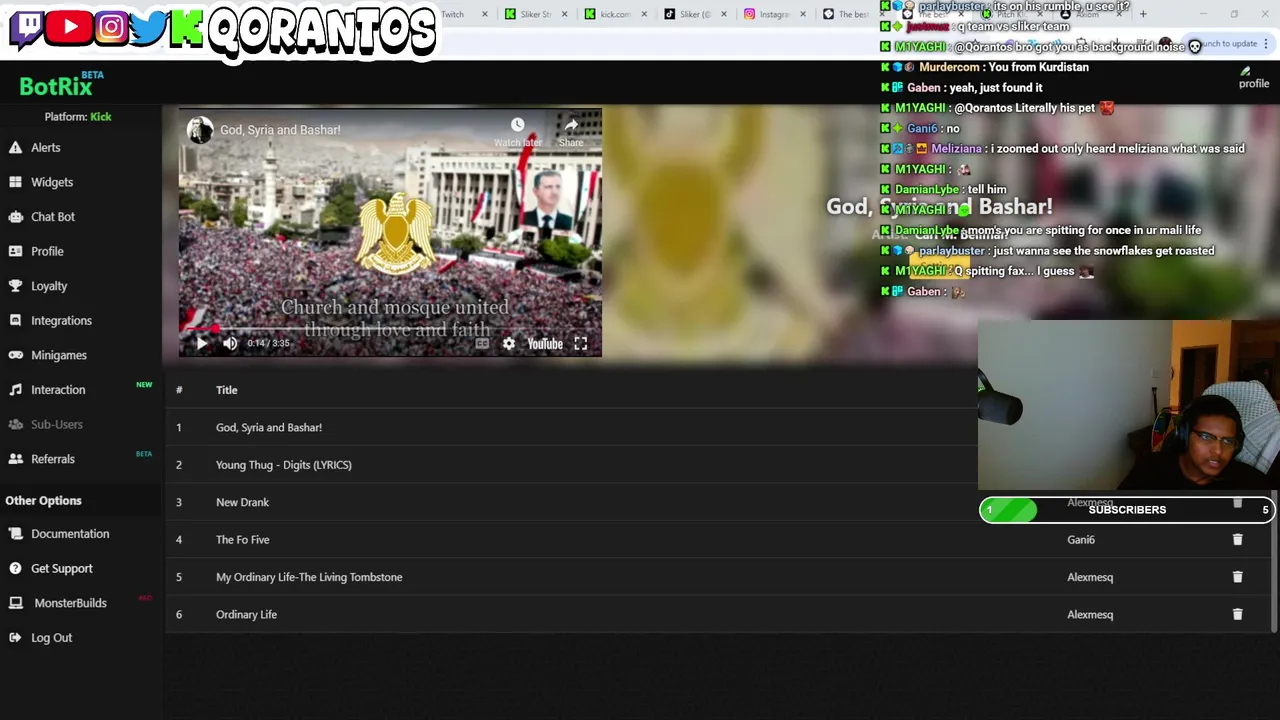The image size is (1280, 720).
Task: Seek on the red video progress bar
Action: pos(390,328)
